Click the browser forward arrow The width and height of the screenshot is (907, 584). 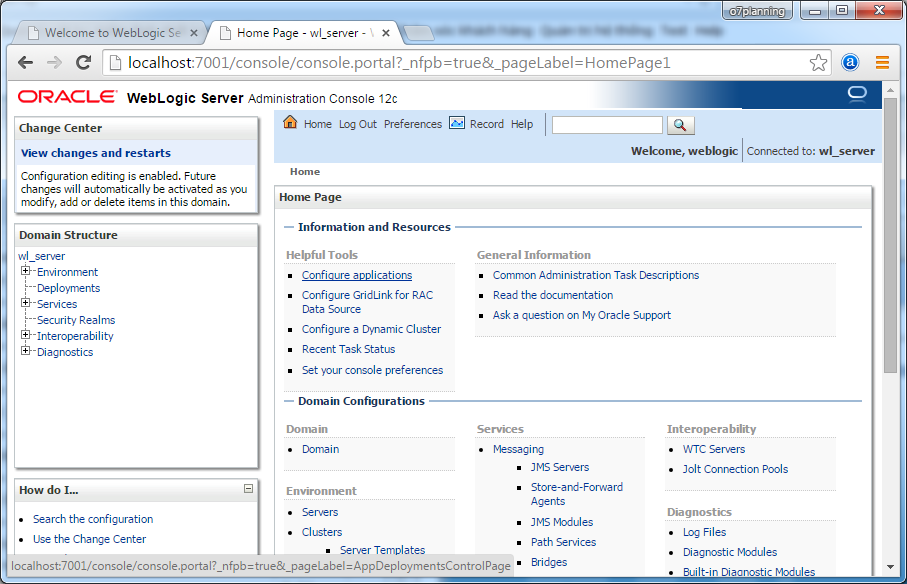tap(54, 62)
